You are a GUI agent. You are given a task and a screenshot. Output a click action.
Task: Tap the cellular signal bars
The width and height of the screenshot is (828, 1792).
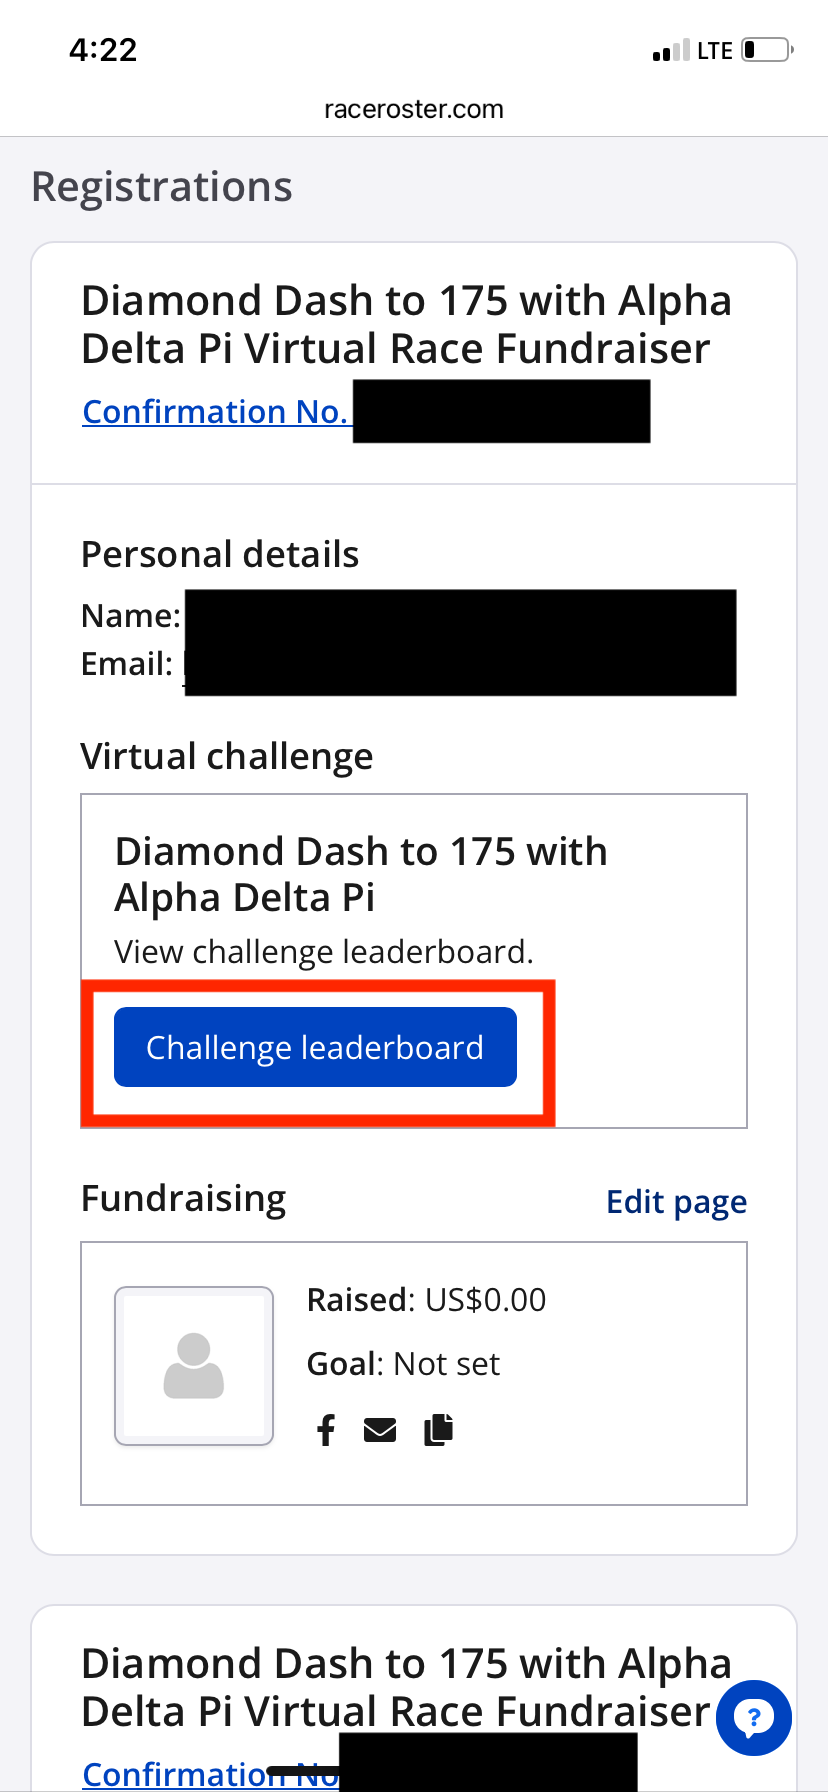670,50
